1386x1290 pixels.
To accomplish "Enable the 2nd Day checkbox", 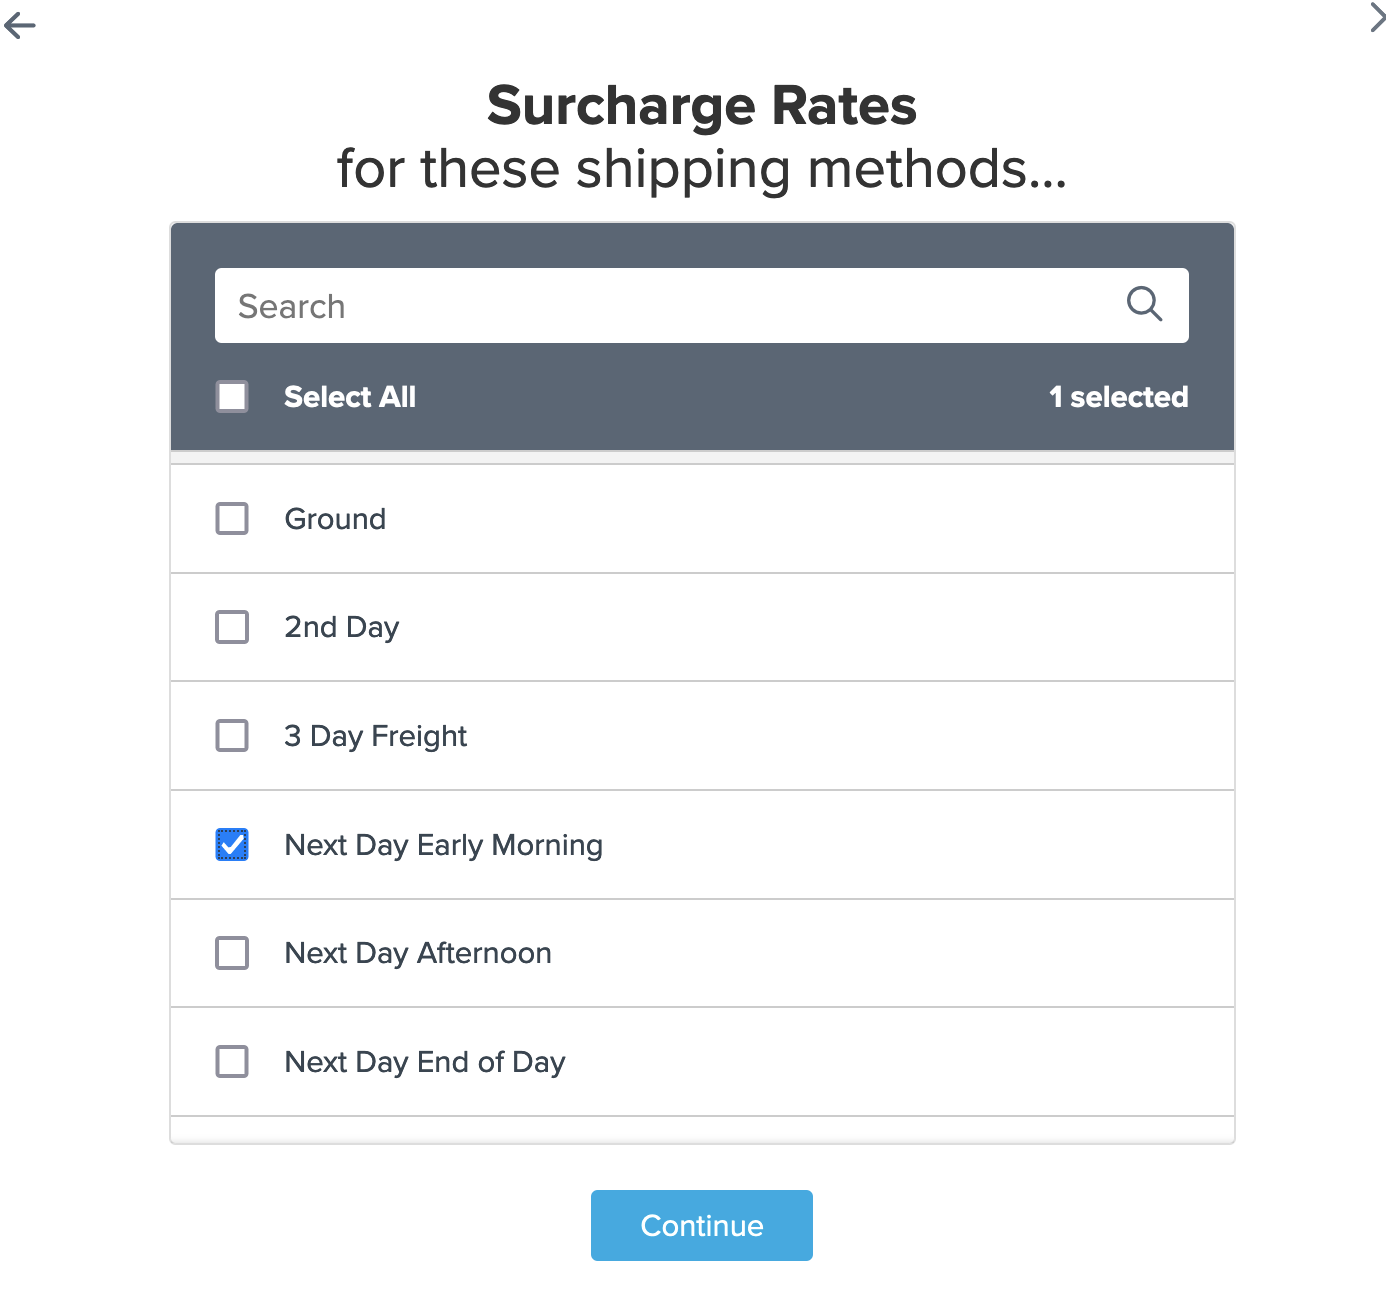I will (232, 627).
